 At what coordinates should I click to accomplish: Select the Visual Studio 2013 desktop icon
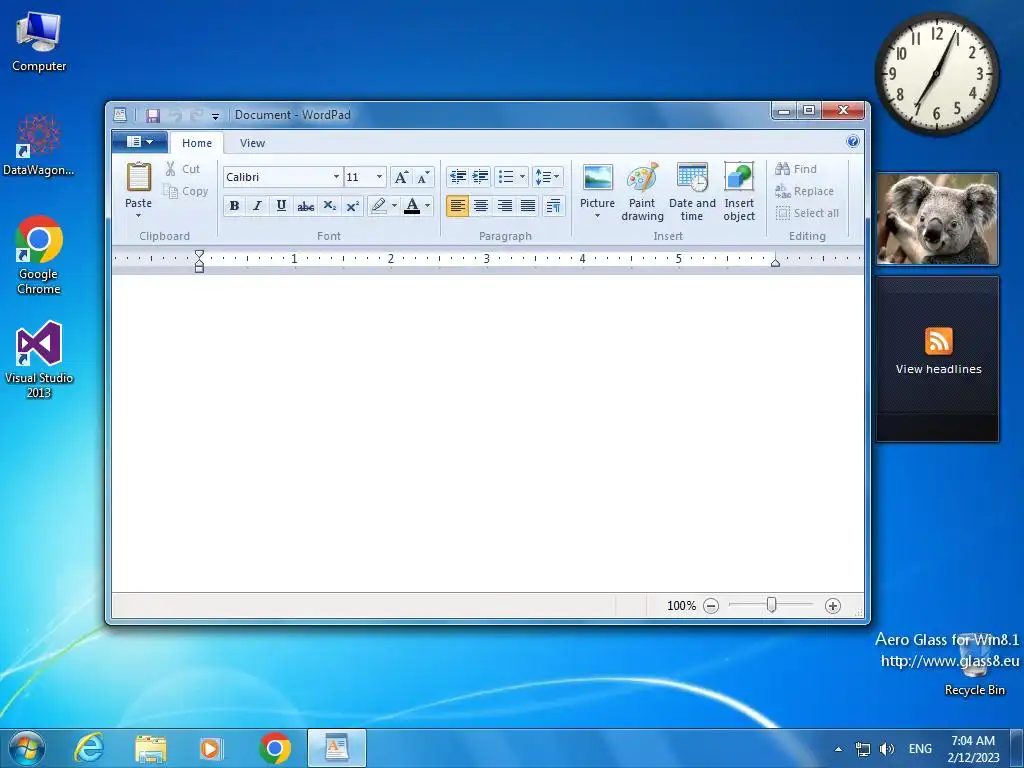pos(39,359)
